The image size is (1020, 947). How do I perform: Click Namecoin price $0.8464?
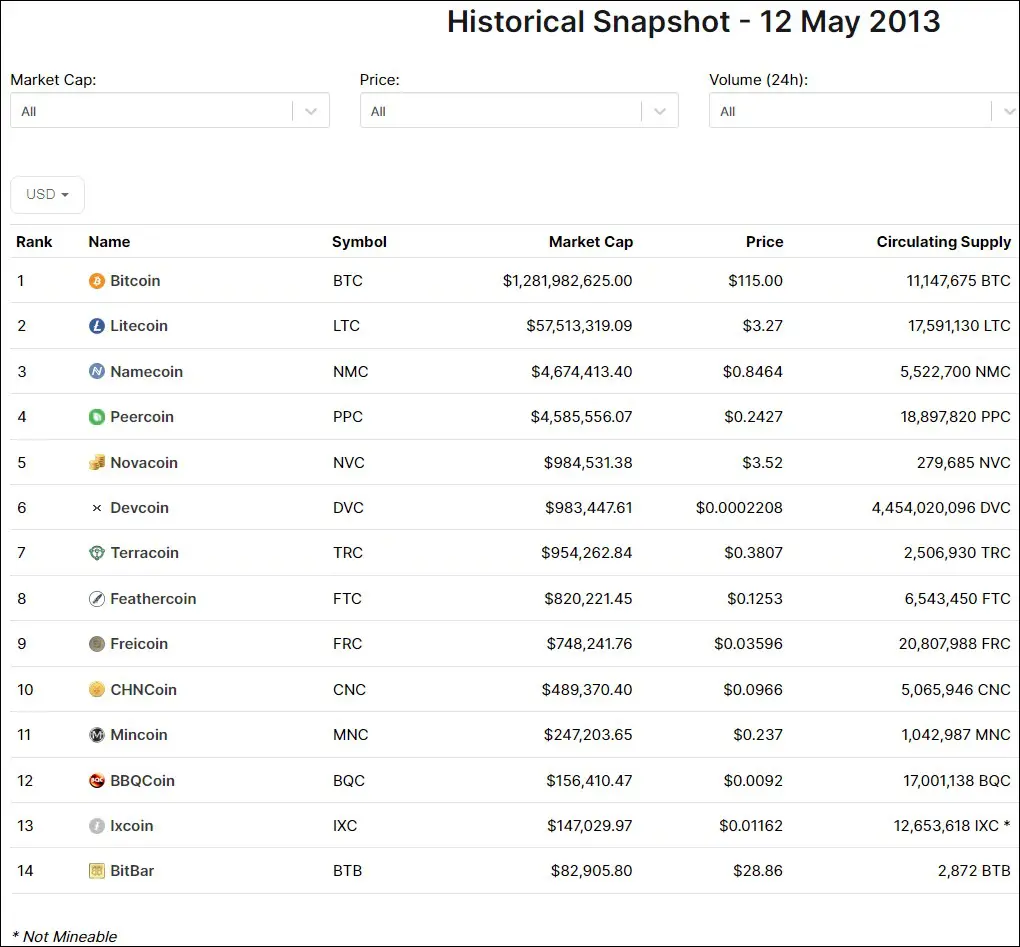tap(753, 371)
